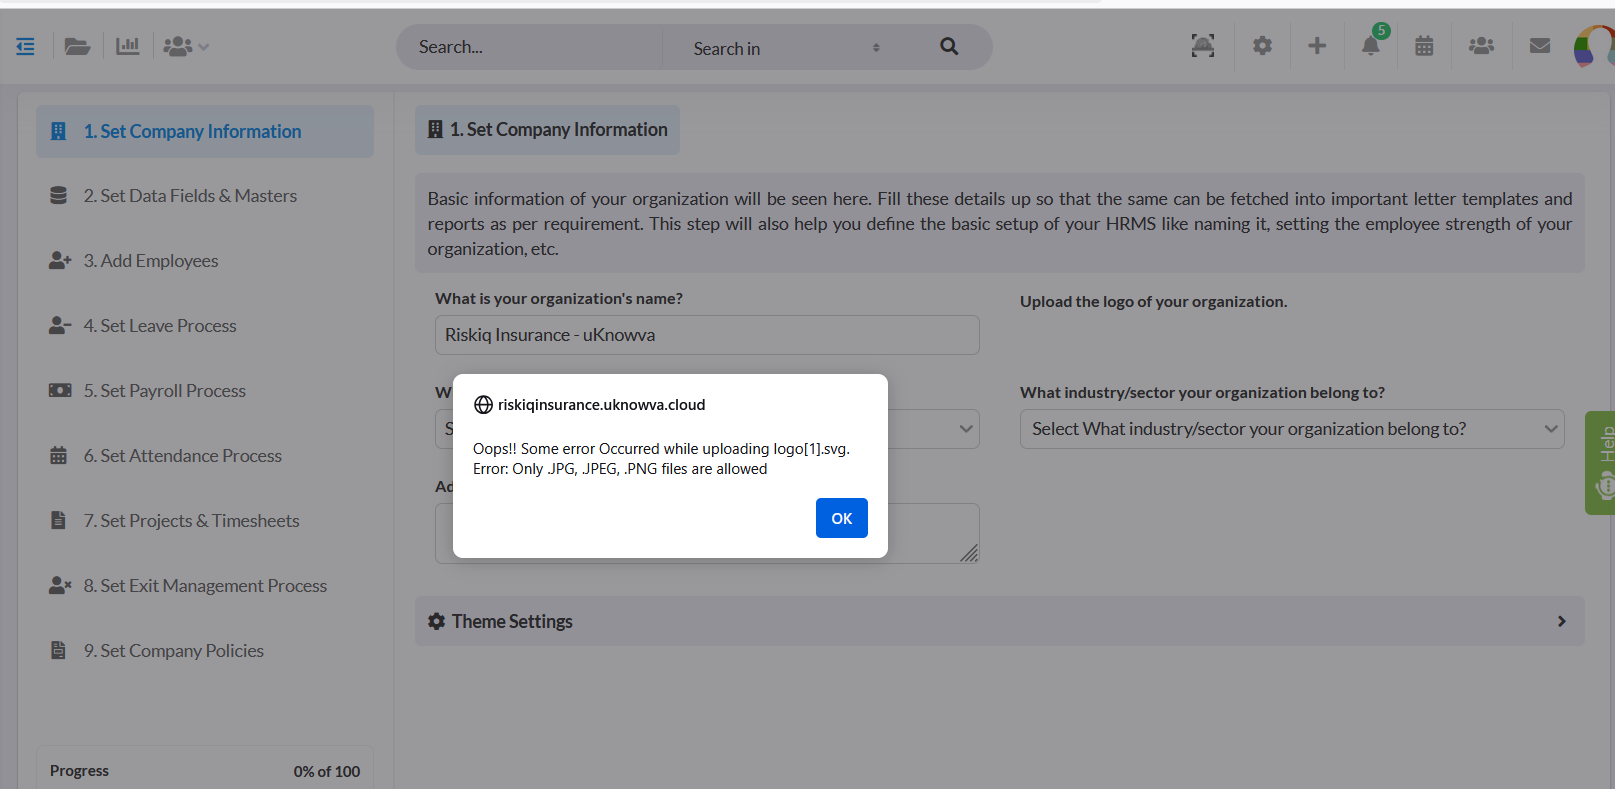Open the people team icon
Screen dimensions: 1615x789
(x=1481, y=46)
